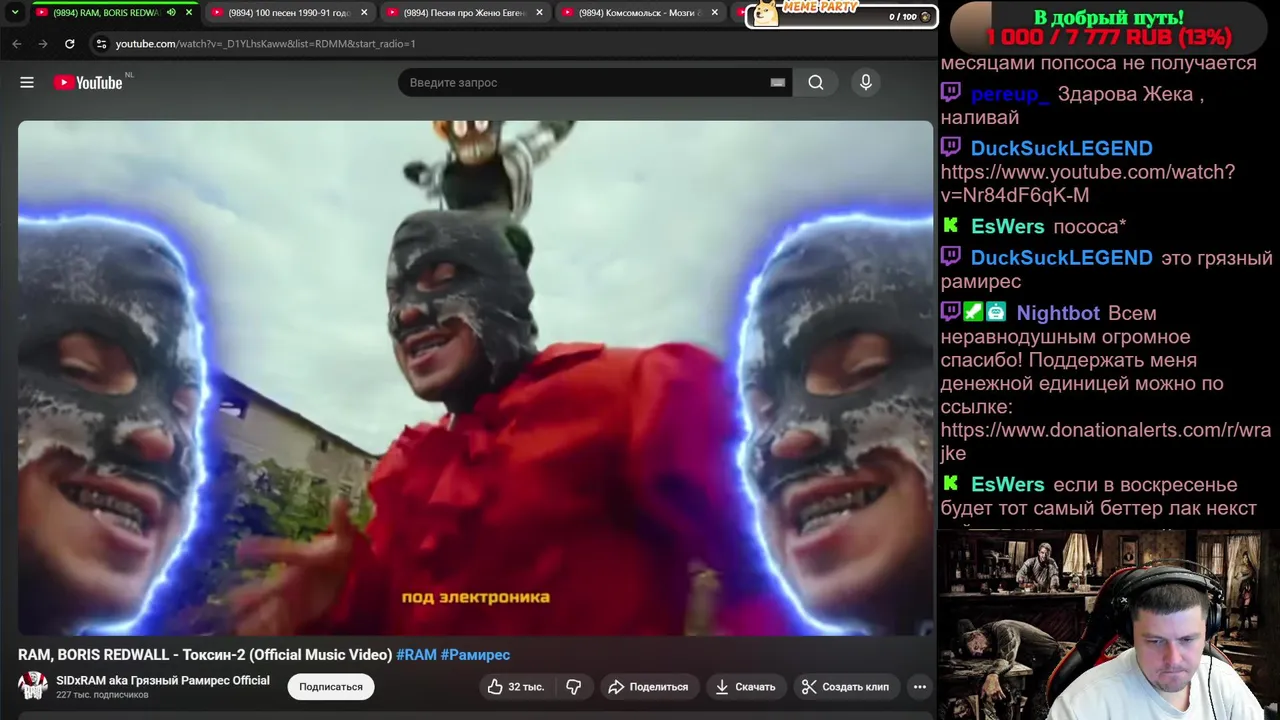The width and height of the screenshot is (1280, 720).
Task: Click the MEME PARTY doge widget
Action: pyautogui.click(x=841, y=14)
